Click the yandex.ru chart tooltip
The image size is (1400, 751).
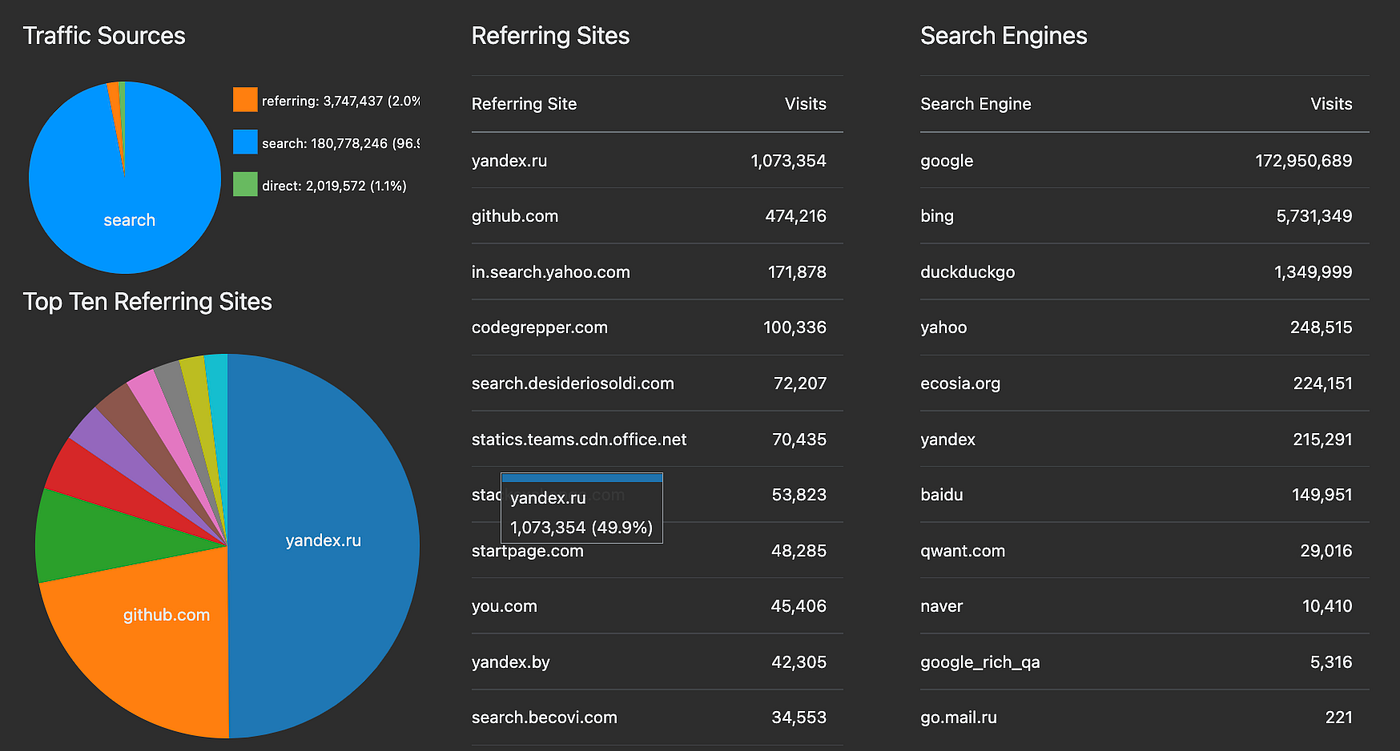coord(581,508)
